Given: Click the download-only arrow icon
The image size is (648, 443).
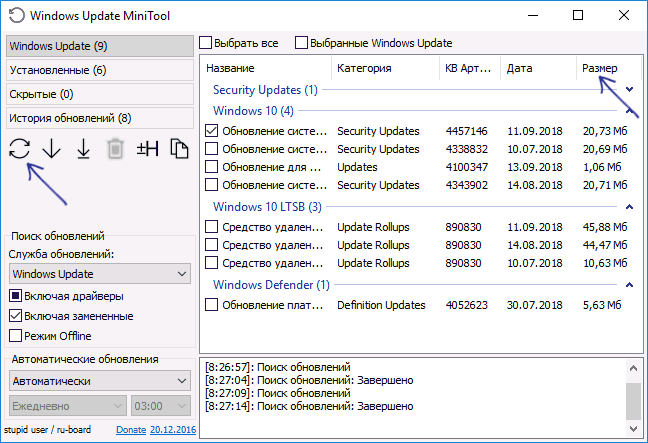Looking at the screenshot, I should click(x=52, y=149).
